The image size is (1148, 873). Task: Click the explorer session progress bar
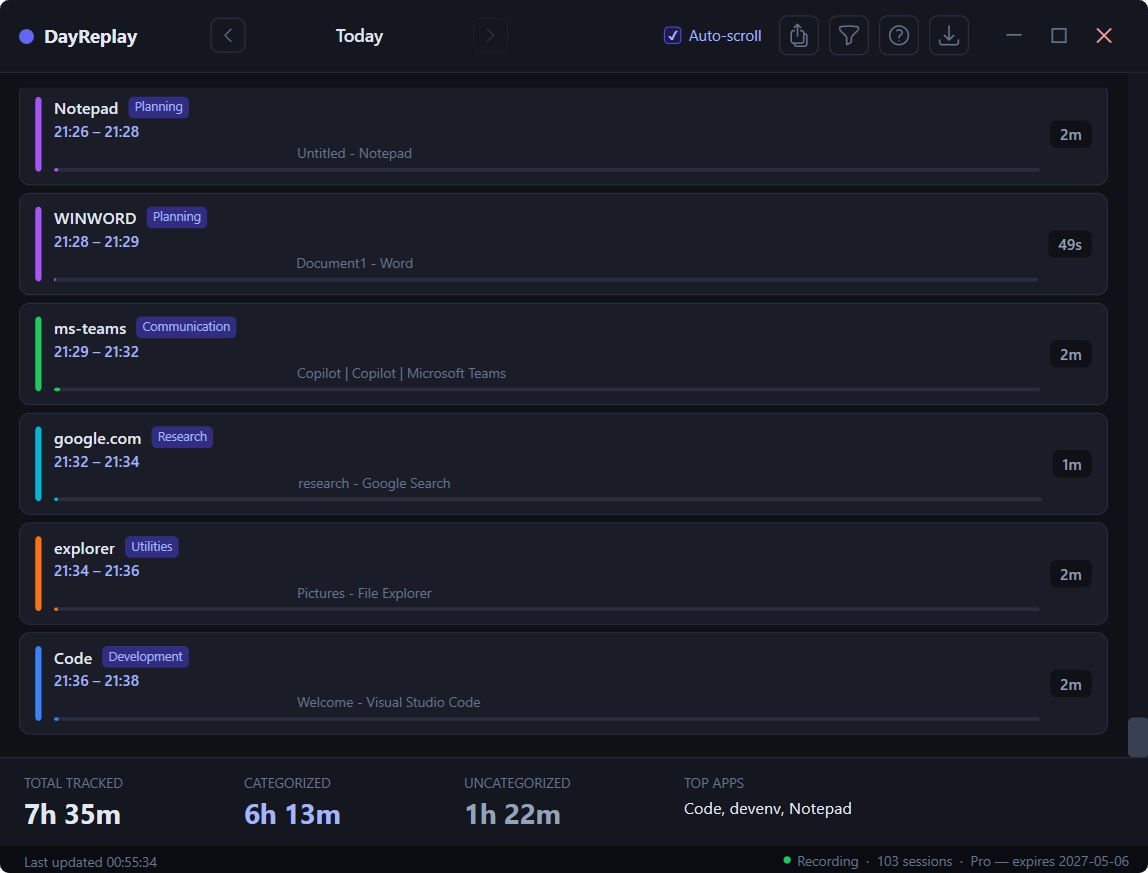coord(547,609)
